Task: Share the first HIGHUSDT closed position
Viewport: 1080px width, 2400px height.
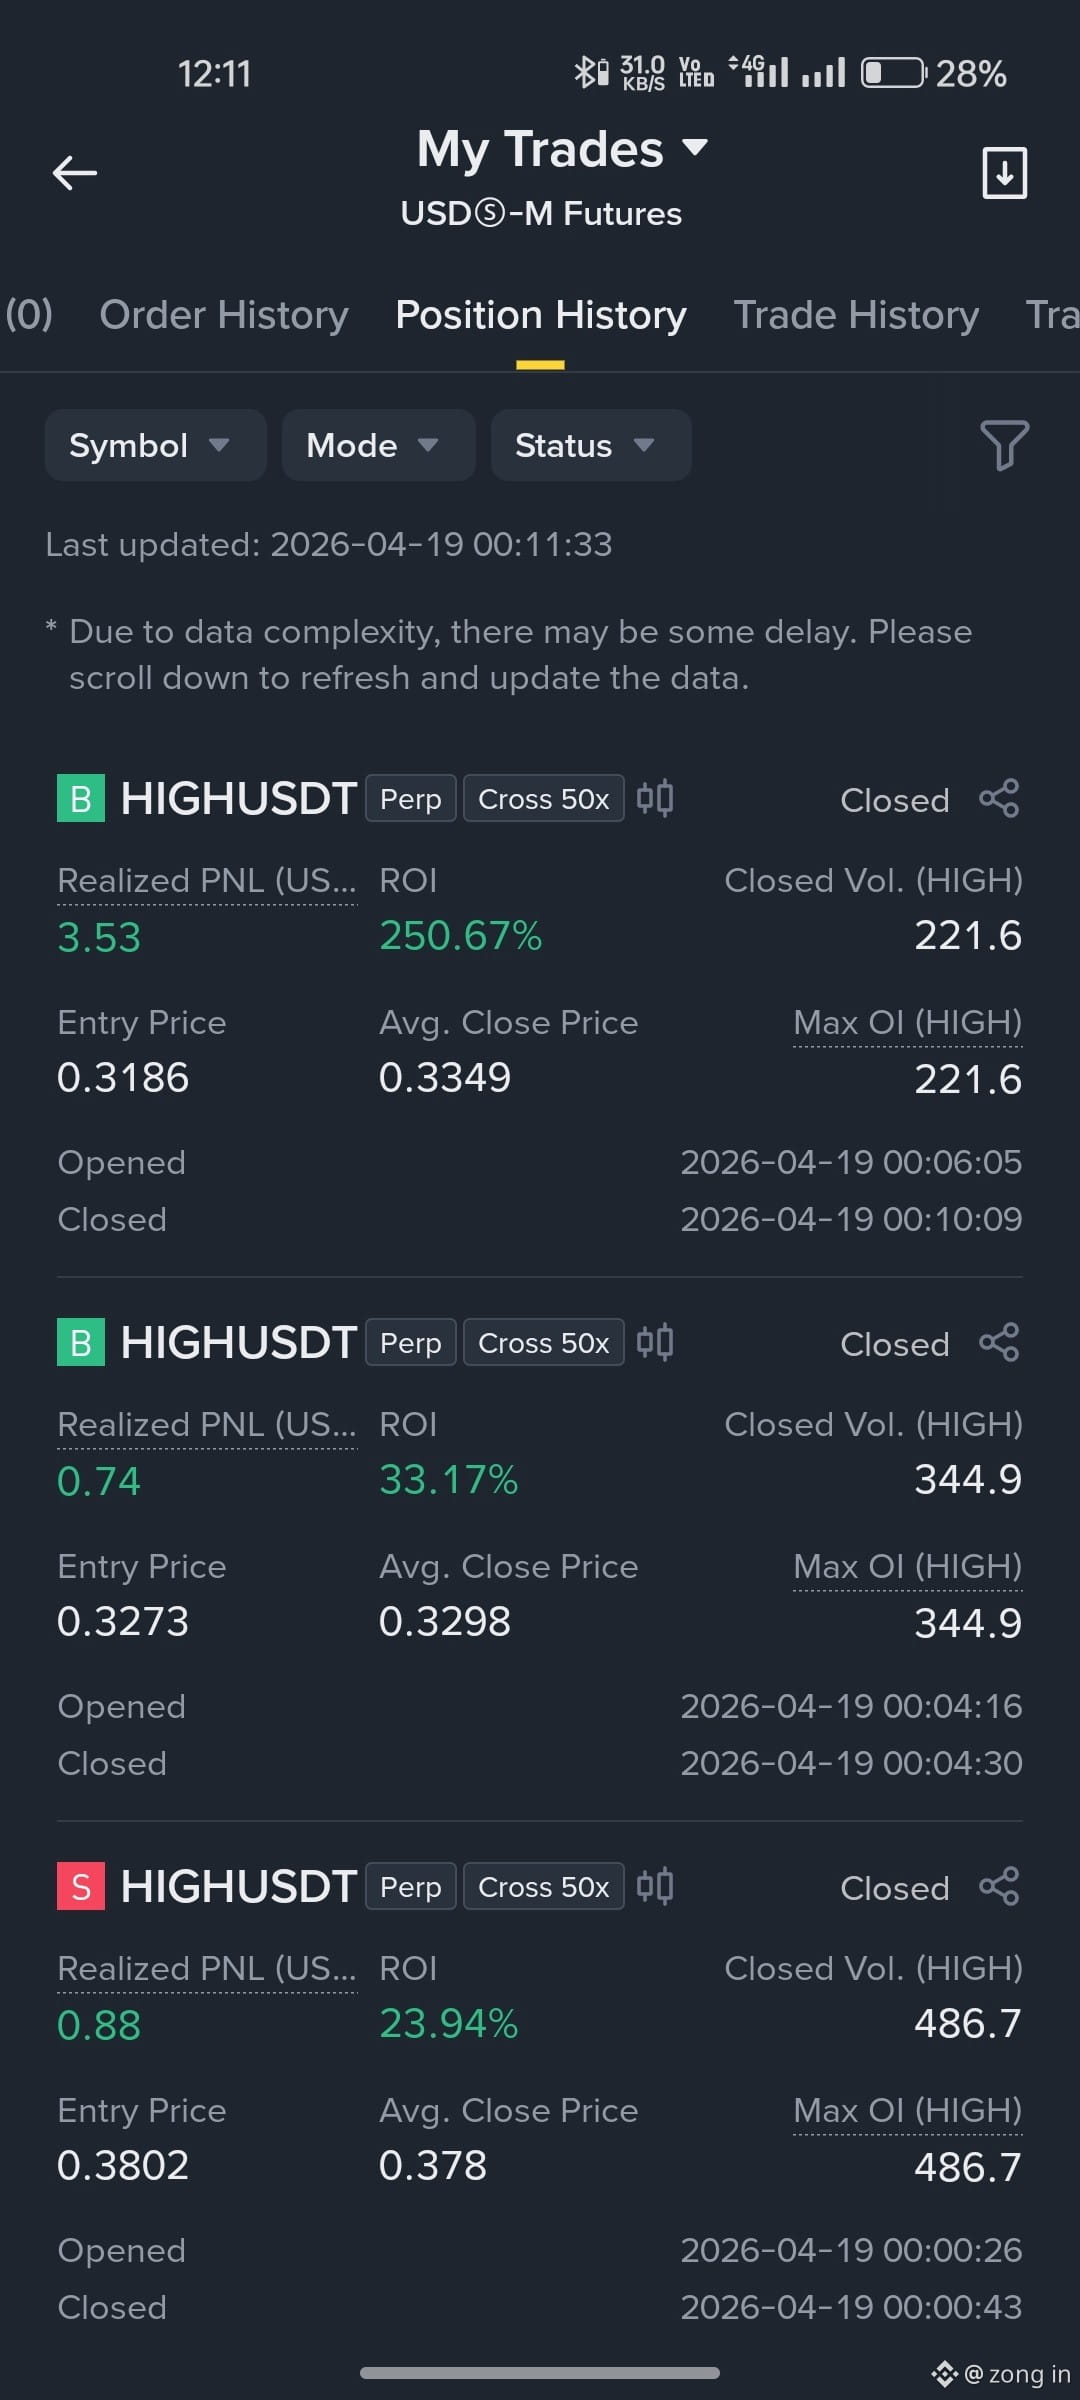Action: [x=999, y=799]
